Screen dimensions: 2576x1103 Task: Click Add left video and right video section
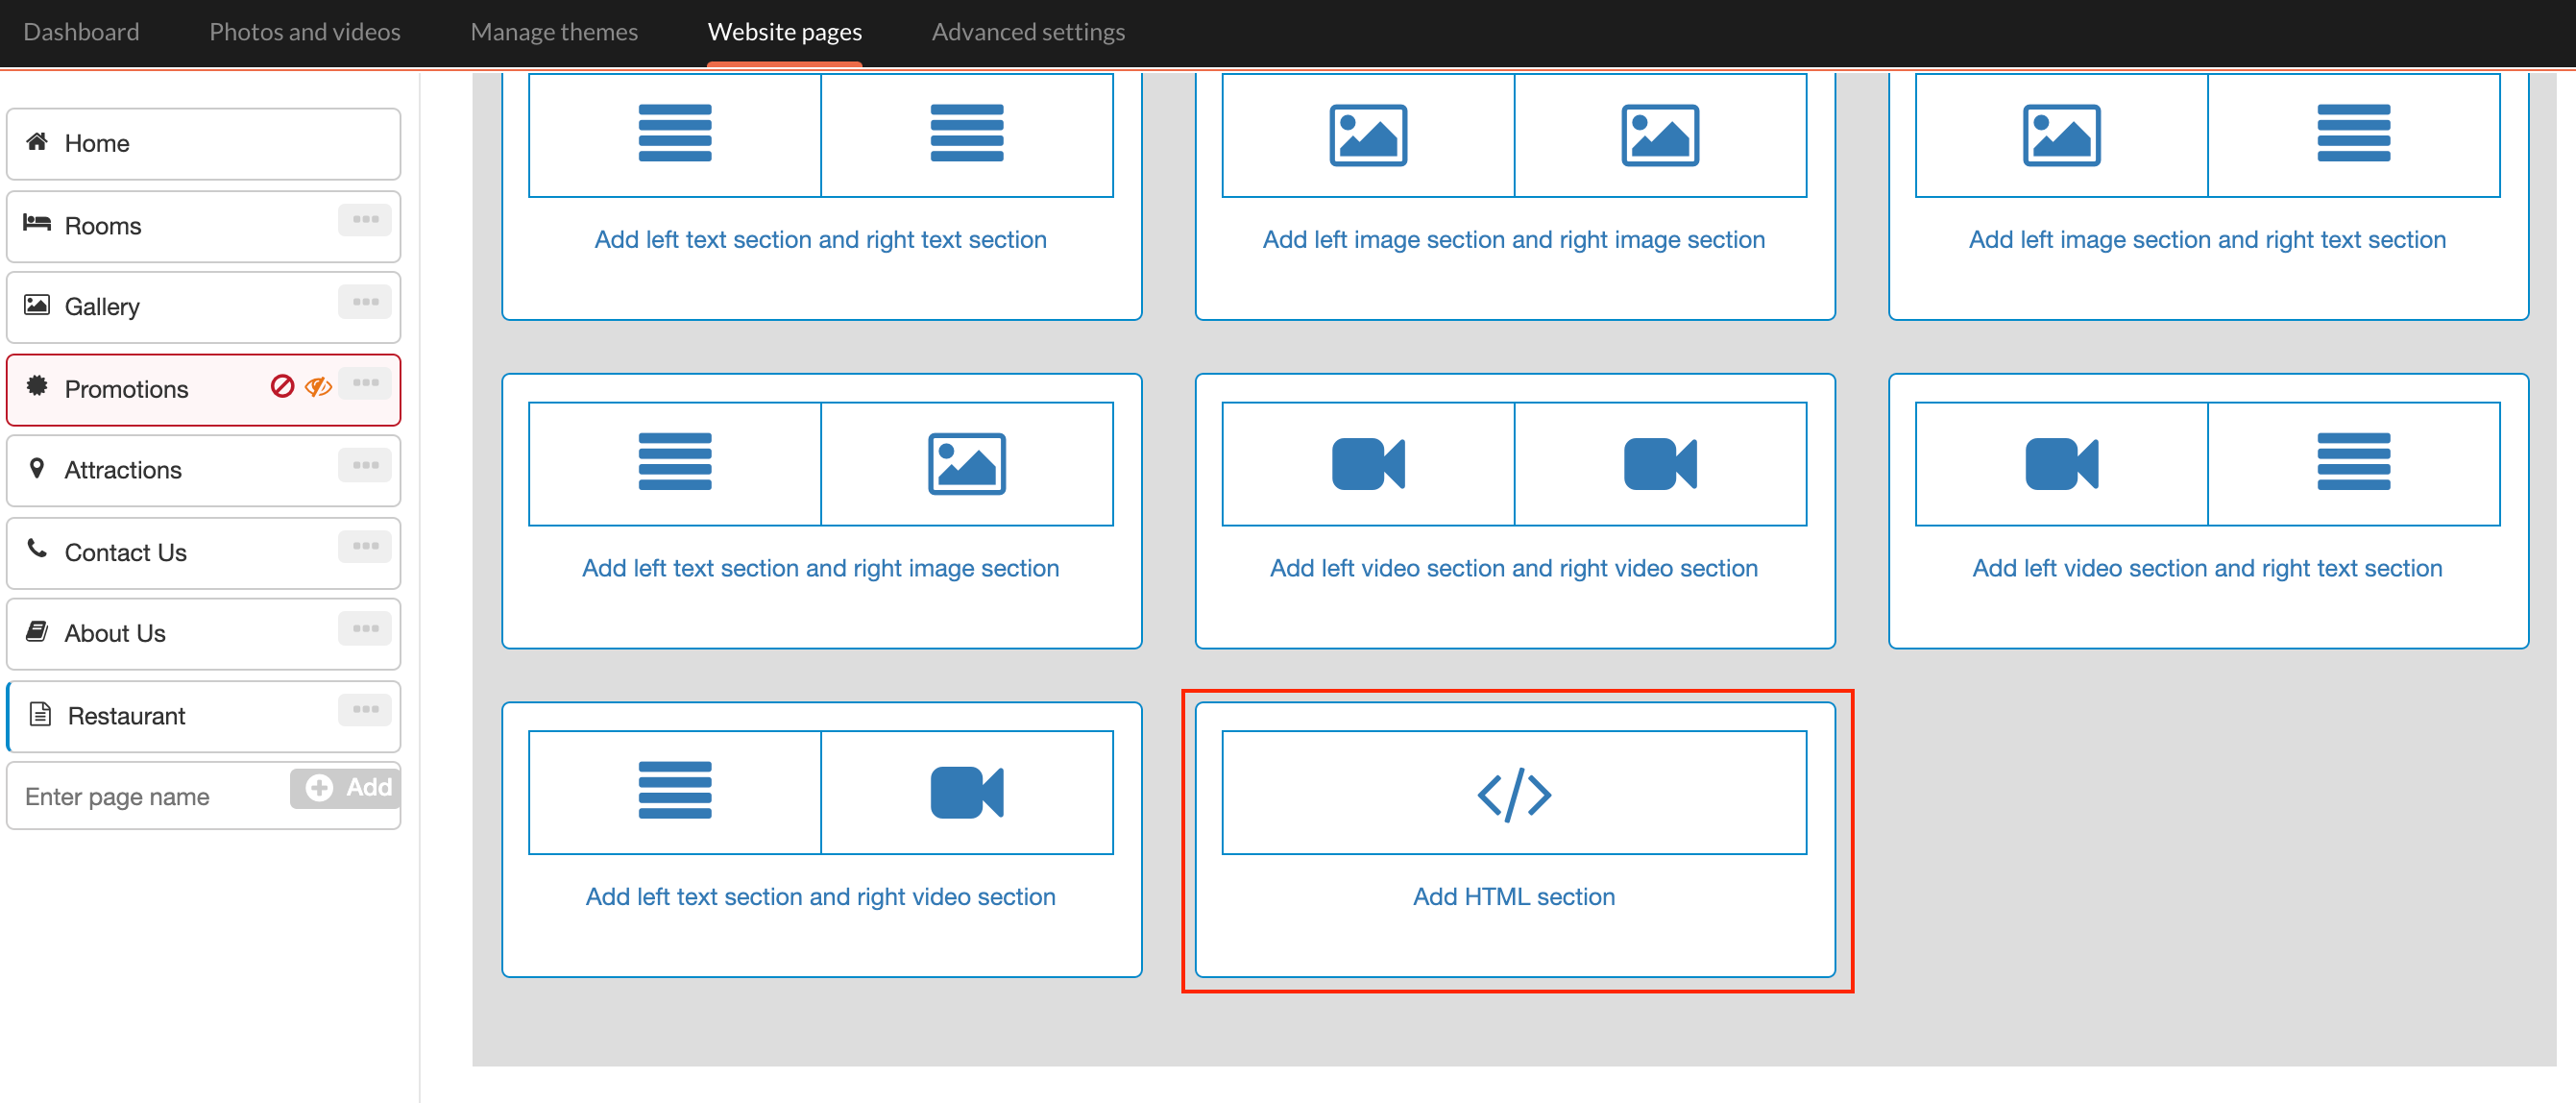point(1514,568)
